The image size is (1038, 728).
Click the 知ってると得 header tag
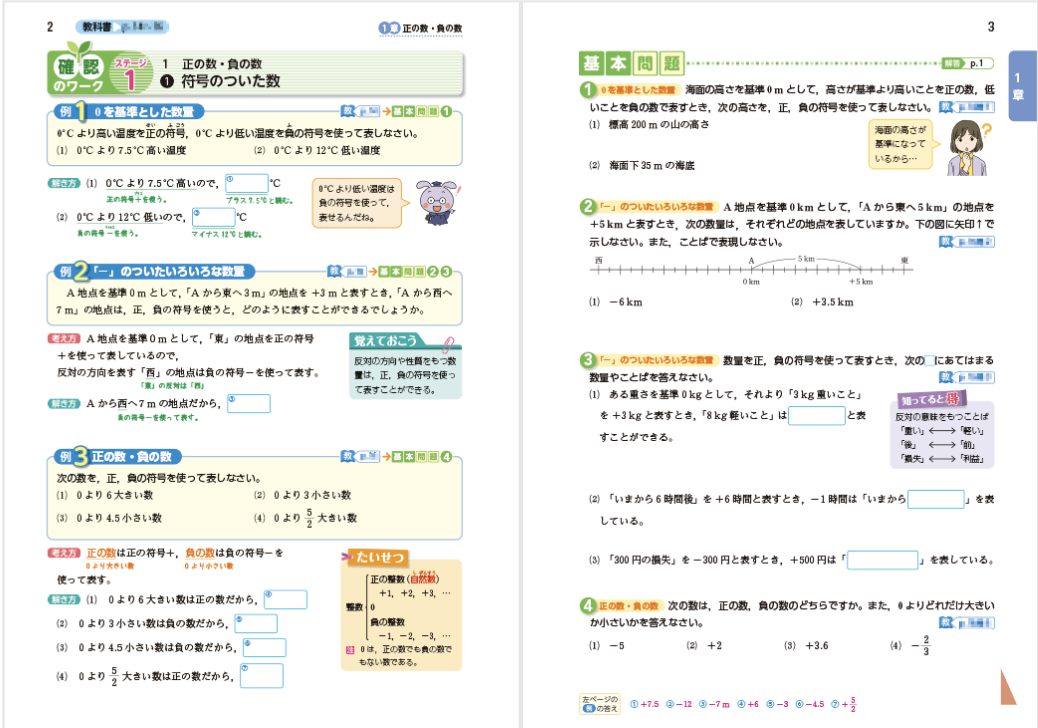pyautogui.click(x=931, y=399)
